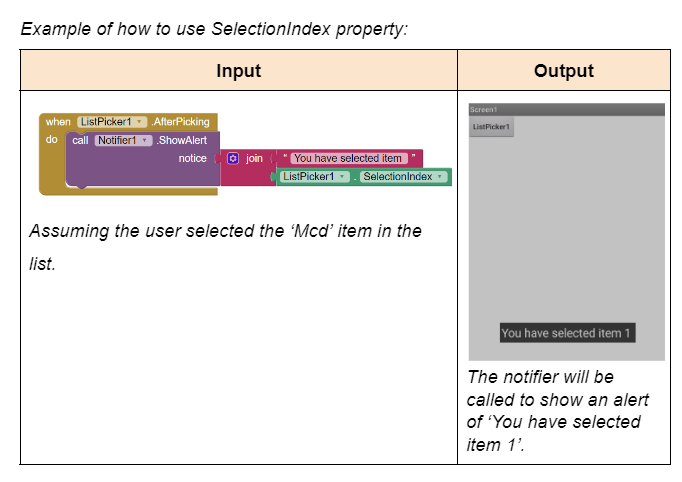
Task: Click the 'Input' column header
Action: click(238, 71)
